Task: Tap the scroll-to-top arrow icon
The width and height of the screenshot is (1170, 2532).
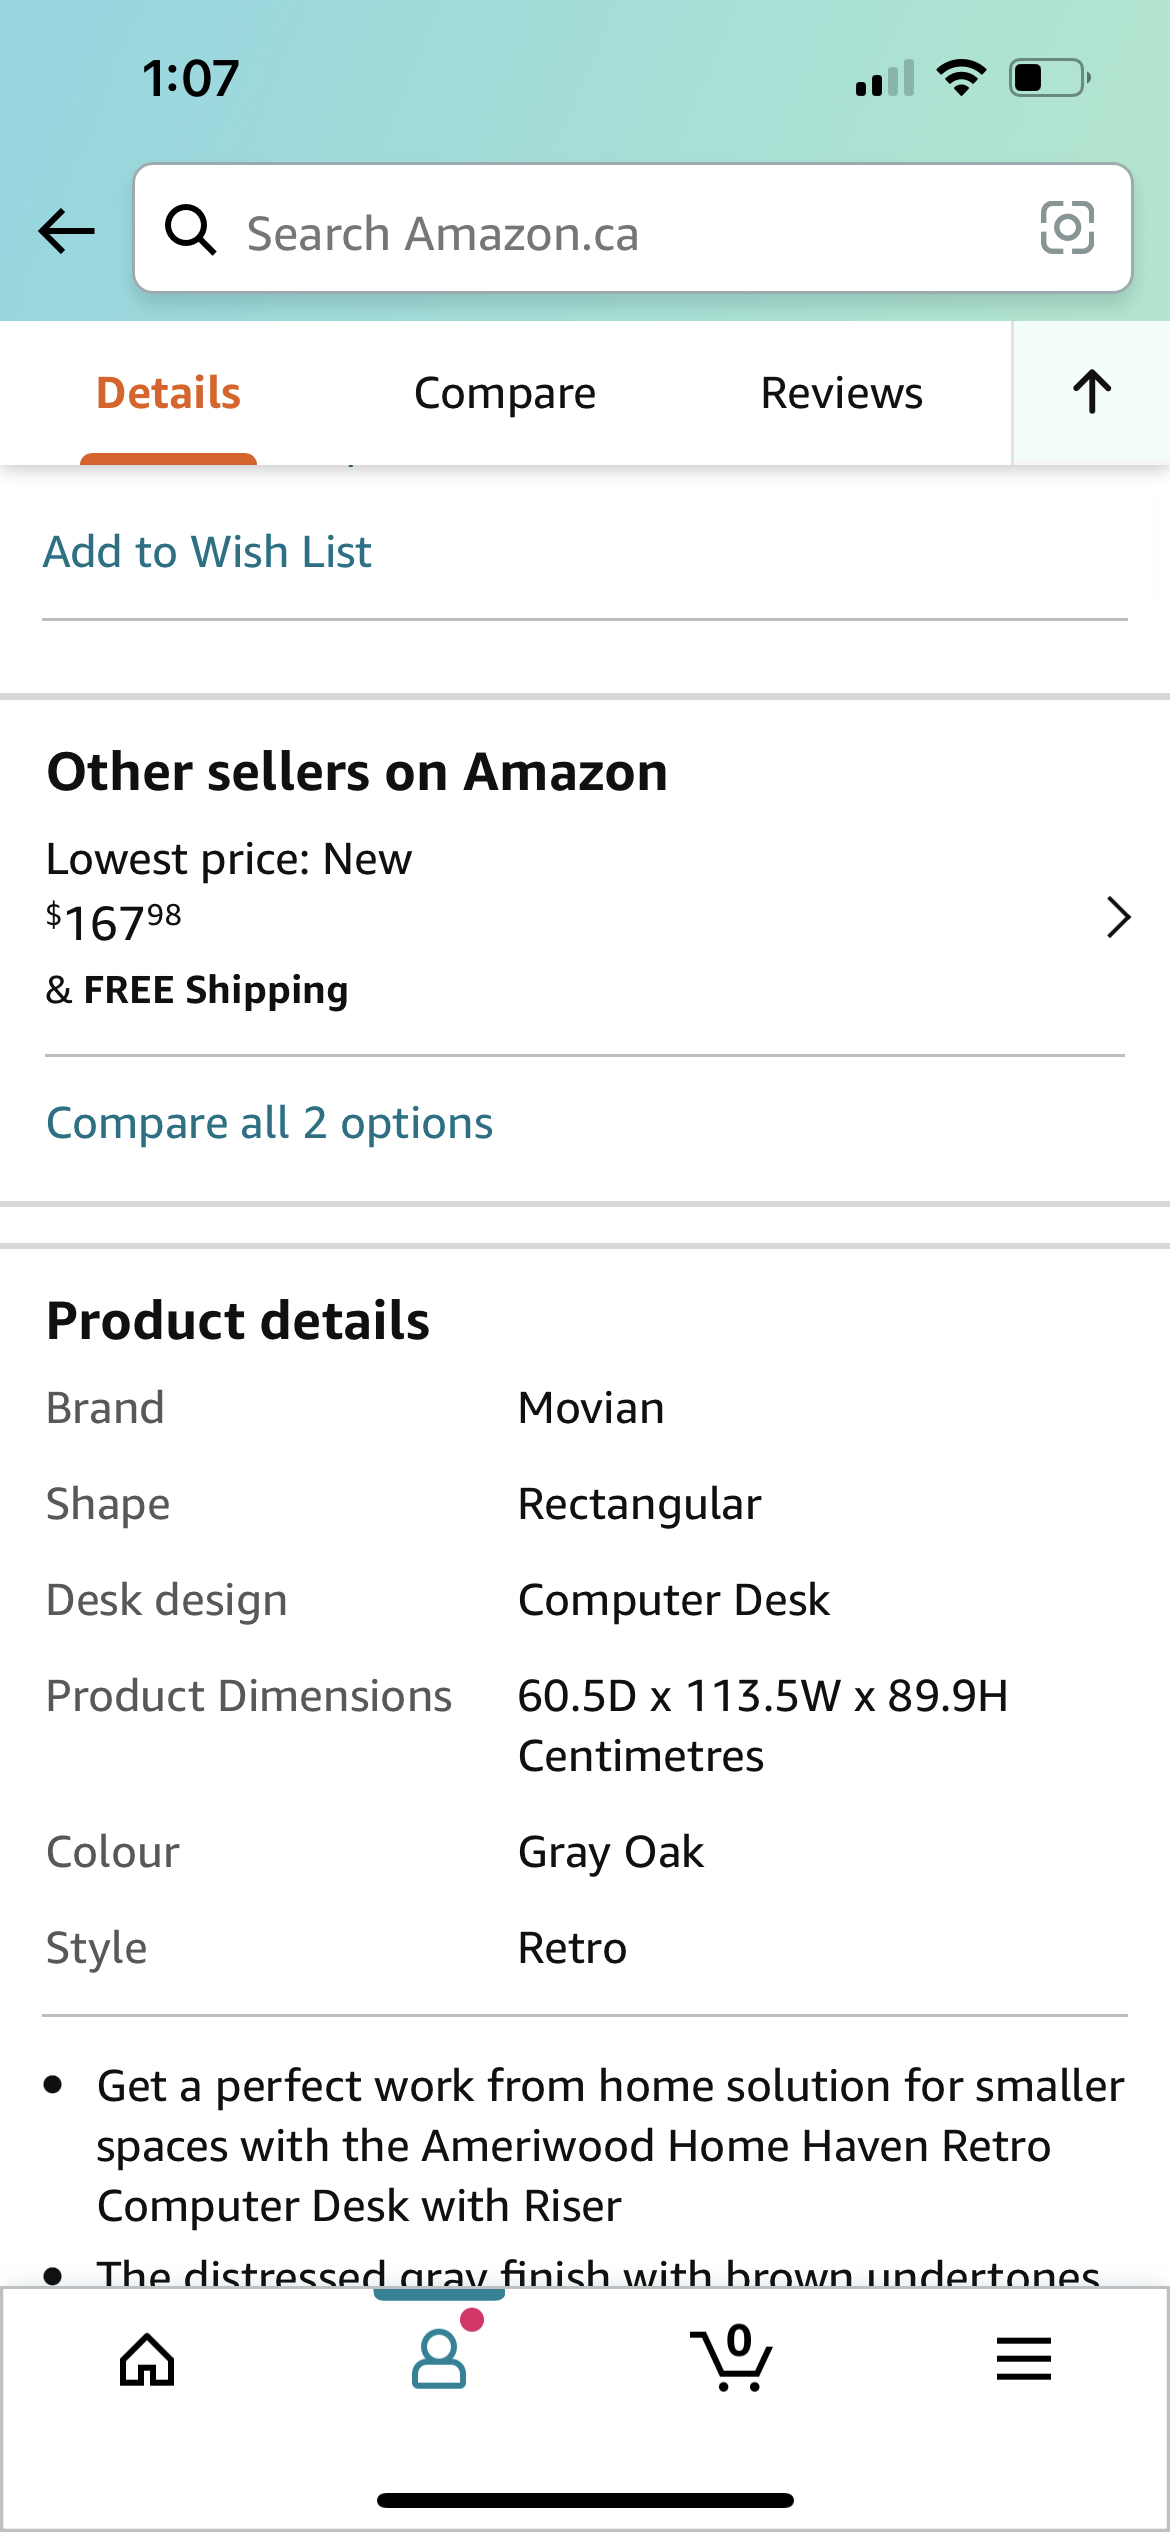Action: tap(1092, 392)
